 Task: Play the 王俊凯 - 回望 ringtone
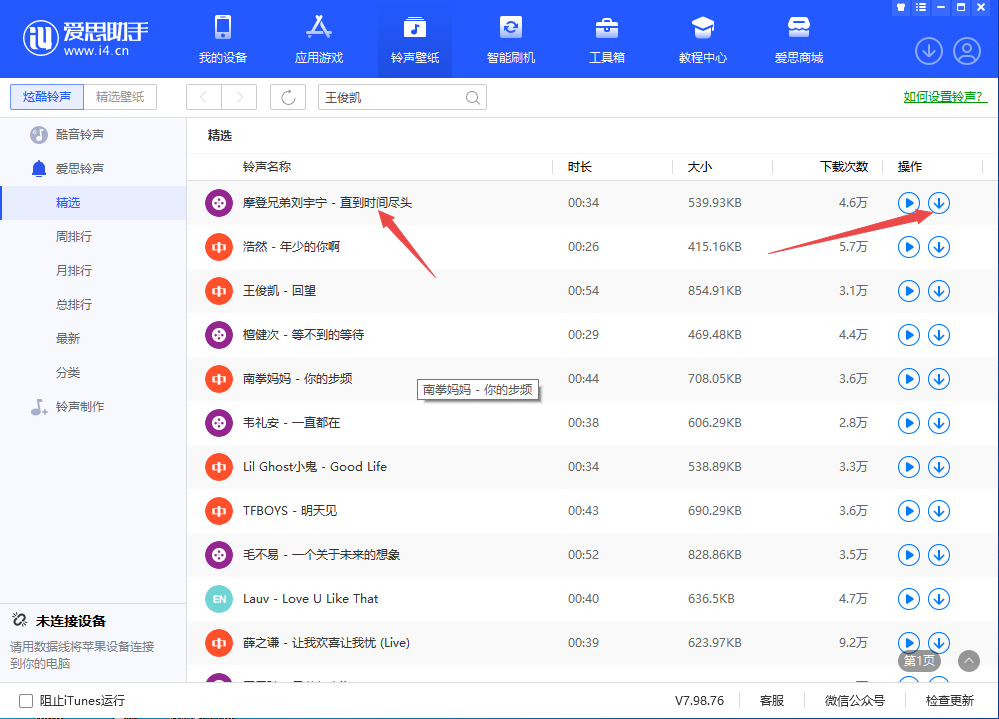coord(908,291)
